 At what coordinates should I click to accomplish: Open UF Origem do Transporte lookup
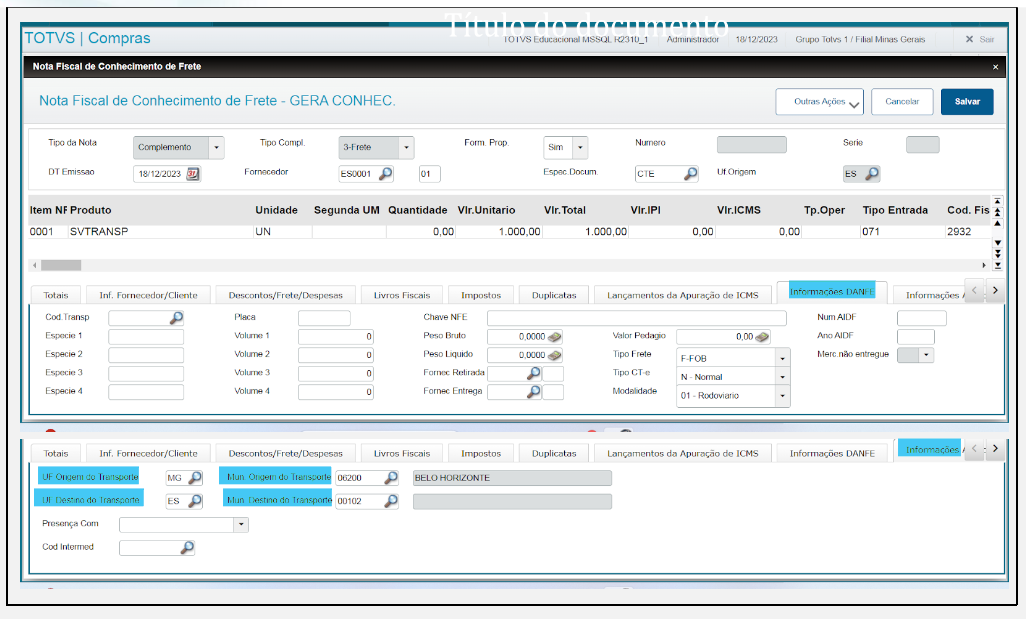[x=195, y=478]
